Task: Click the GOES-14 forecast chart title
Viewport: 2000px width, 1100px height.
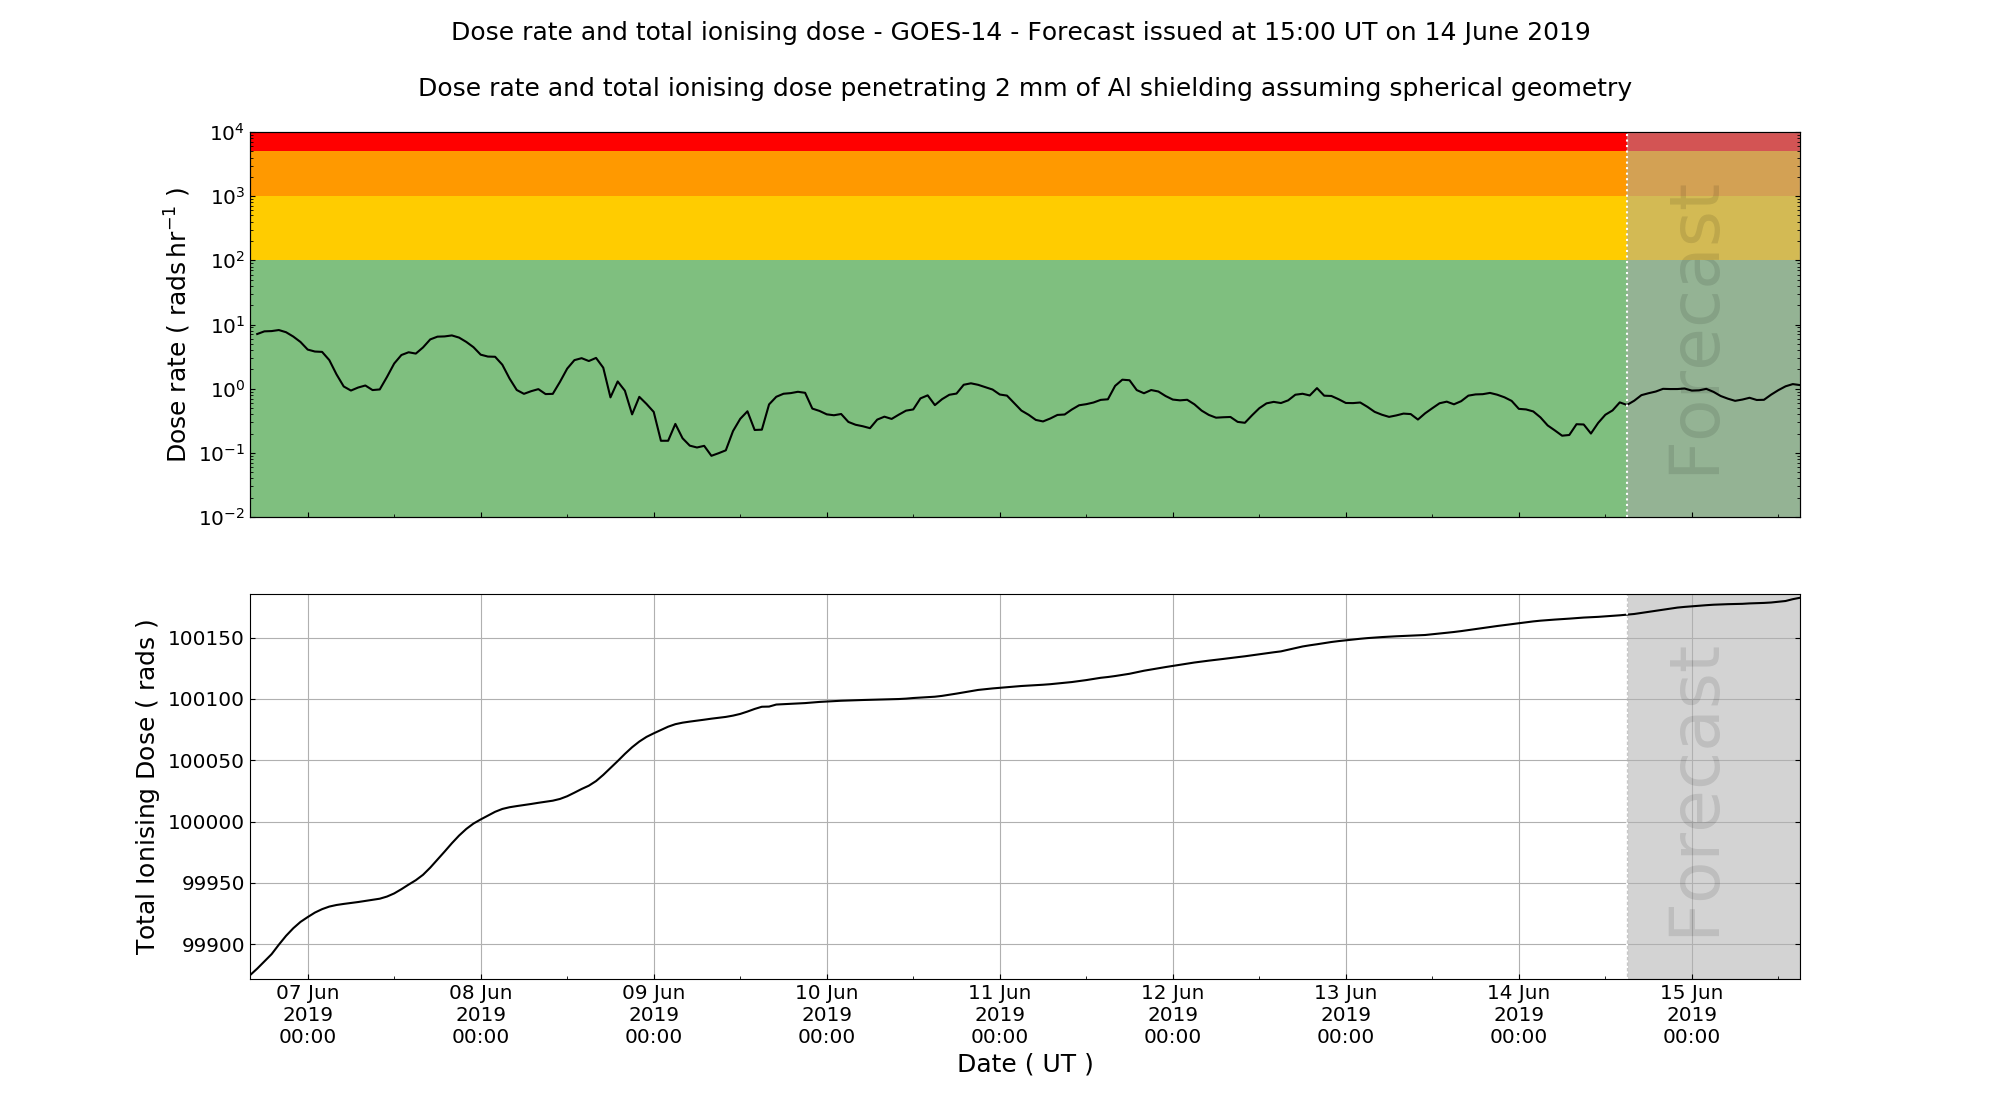Action: pyautogui.click(x=1020, y=32)
